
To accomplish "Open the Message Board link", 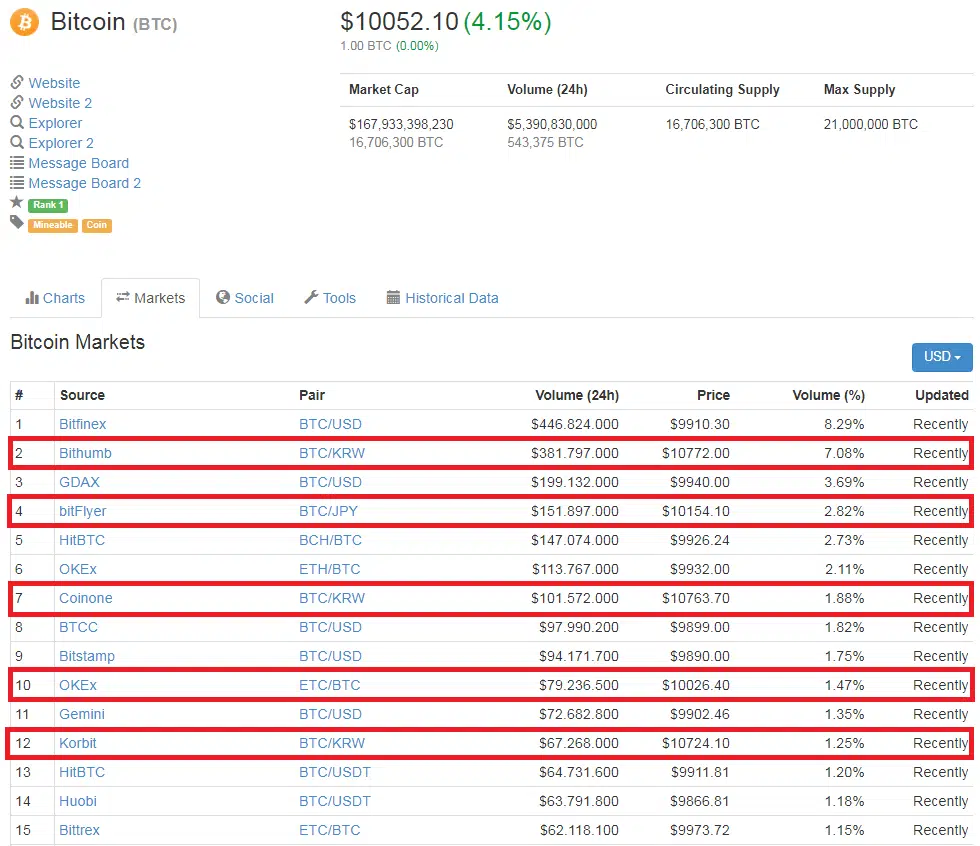I will (x=79, y=163).
